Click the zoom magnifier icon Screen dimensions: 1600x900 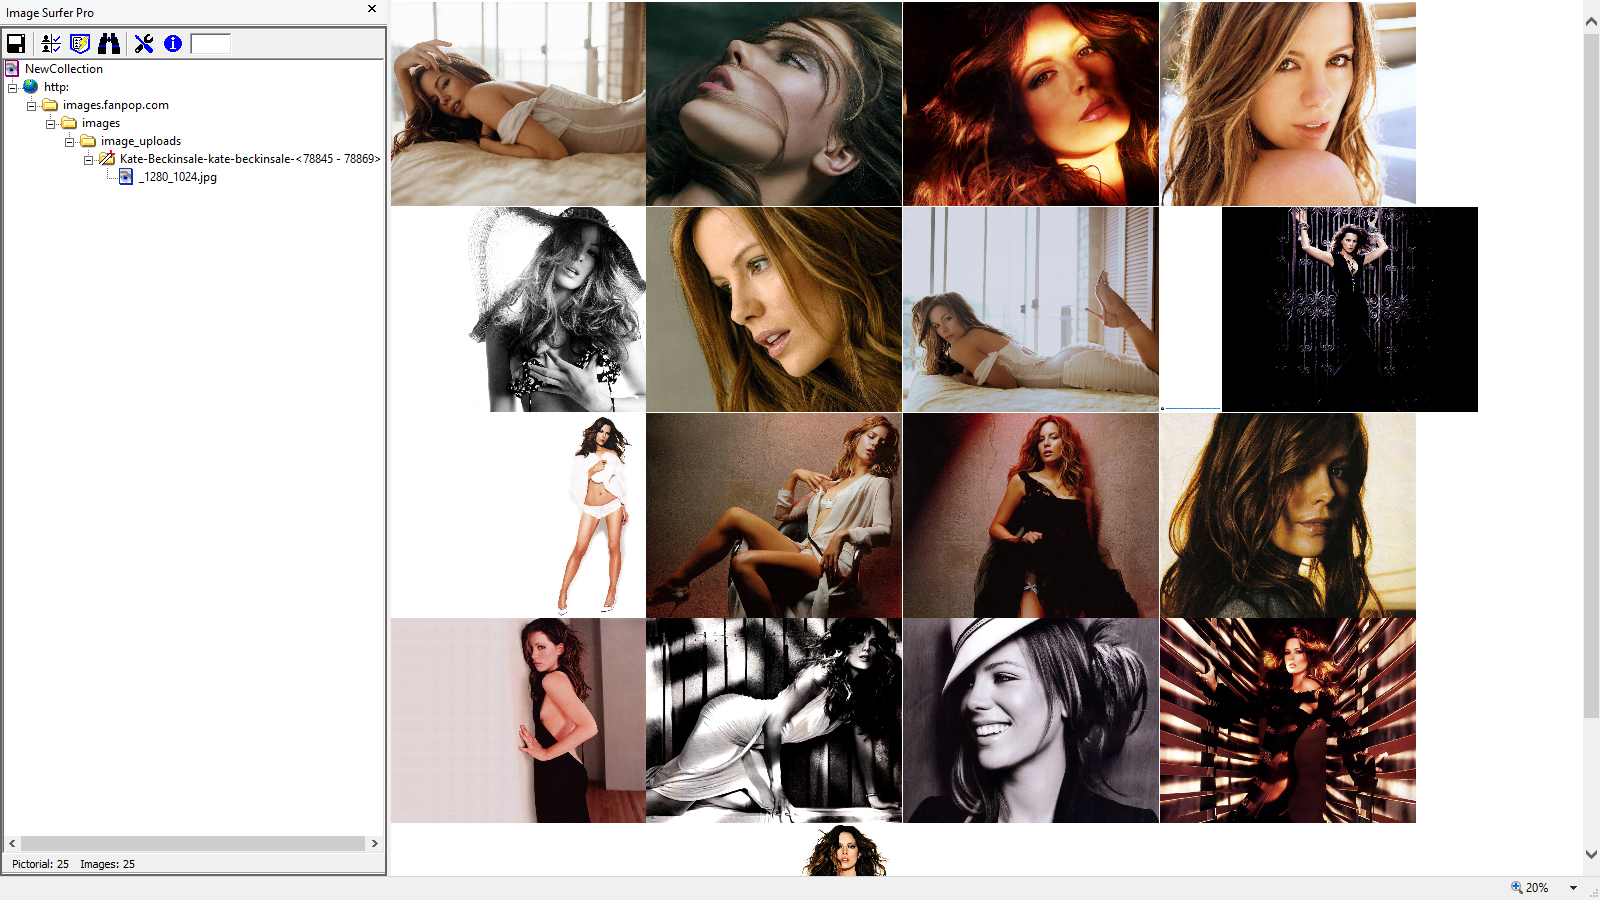[x=1517, y=887]
